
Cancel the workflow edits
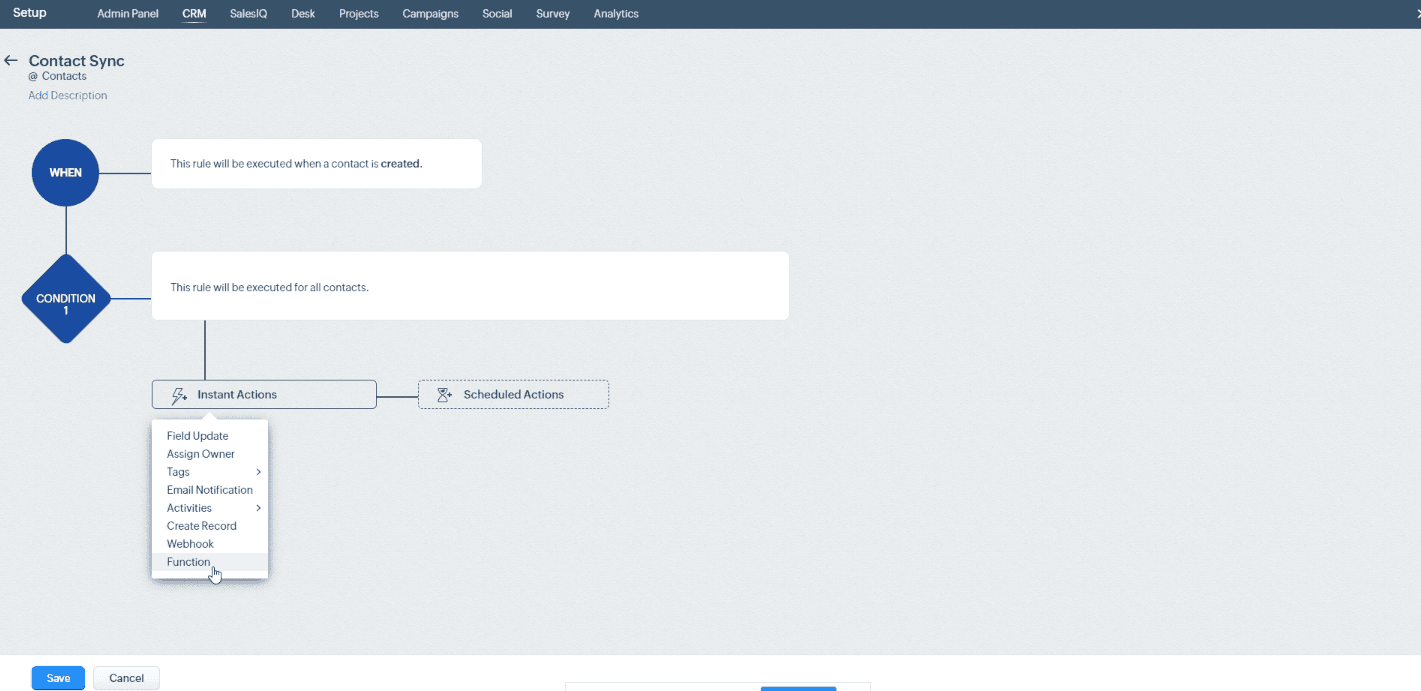coord(126,677)
